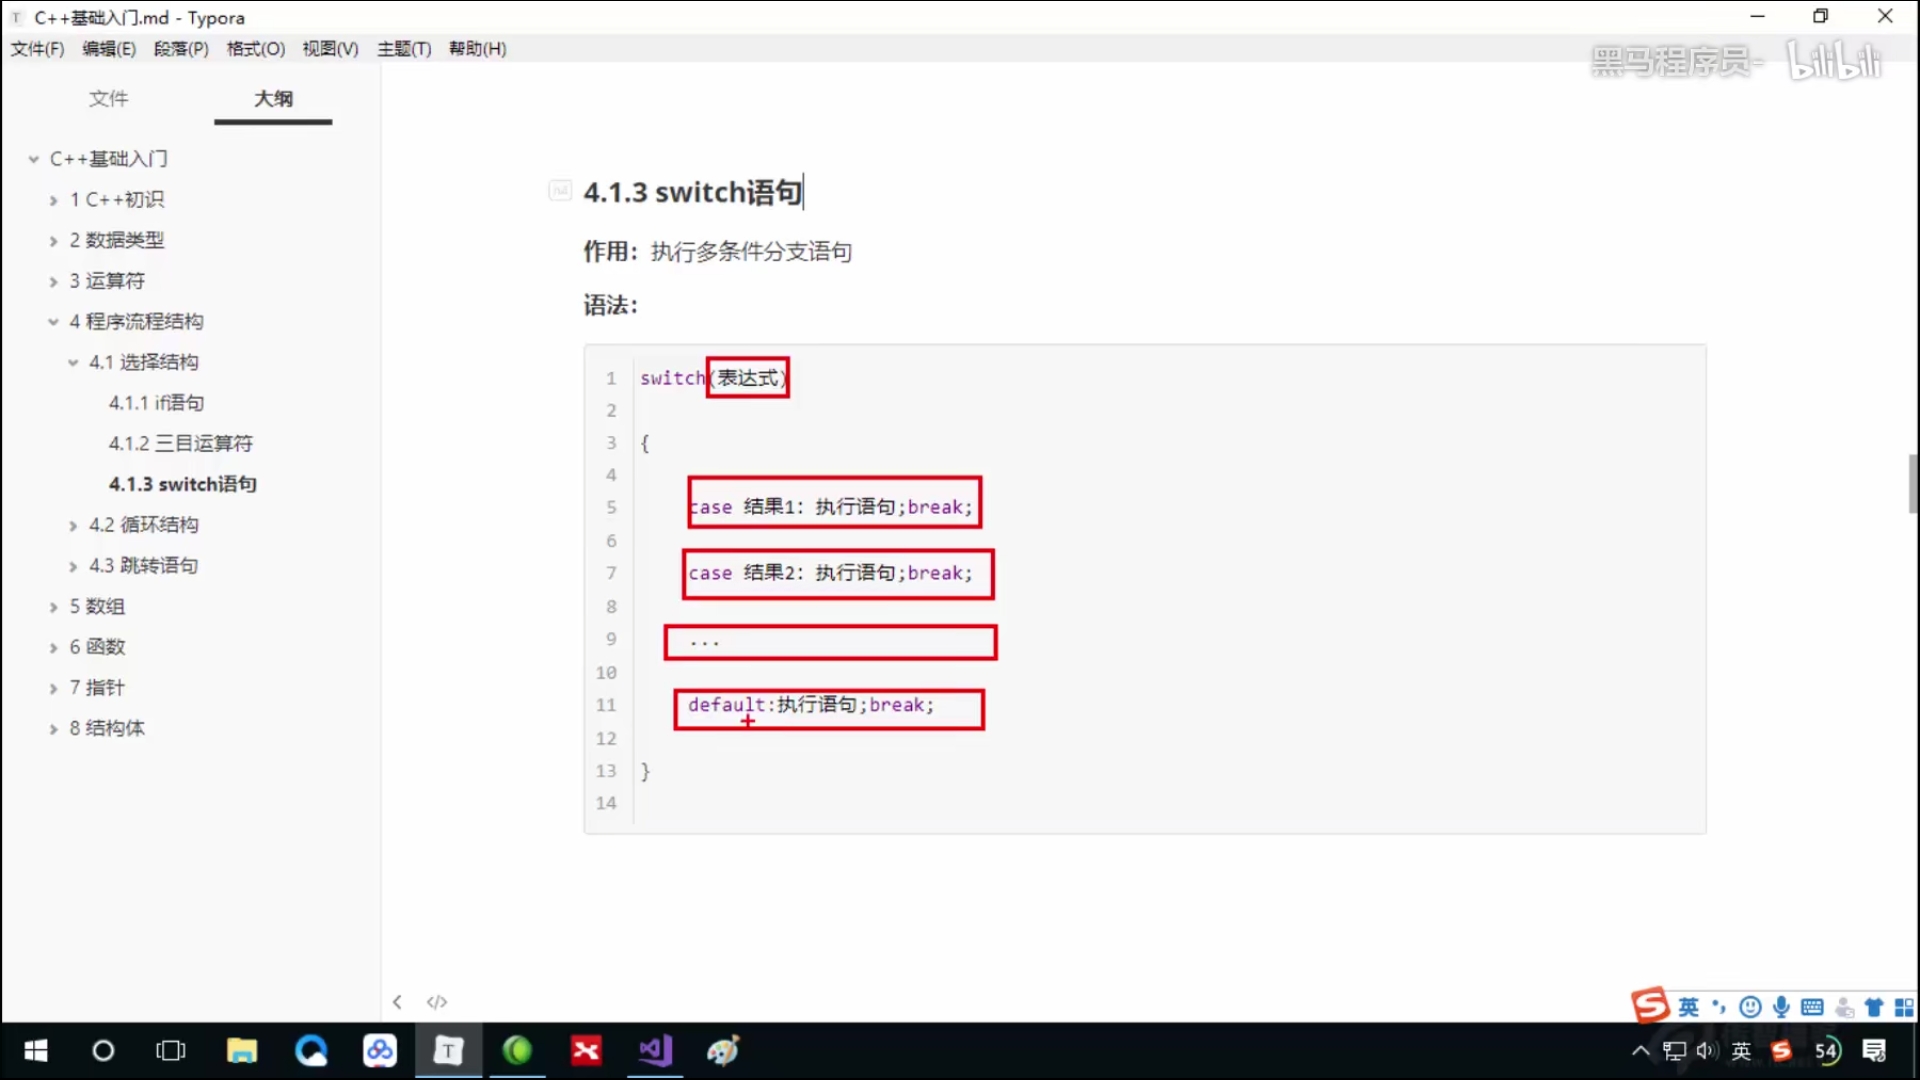The width and height of the screenshot is (1920, 1080).
Task: Open Sogou emoji smiley icon
Action: (1750, 1007)
